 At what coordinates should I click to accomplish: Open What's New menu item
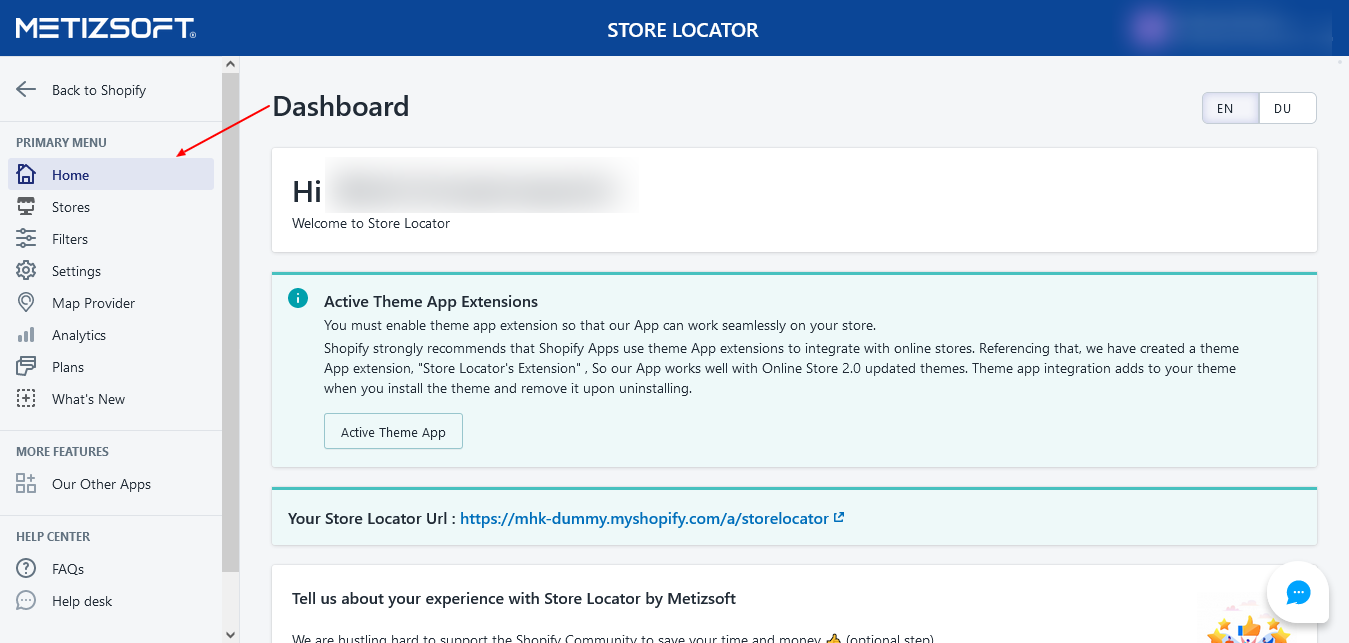click(88, 399)
